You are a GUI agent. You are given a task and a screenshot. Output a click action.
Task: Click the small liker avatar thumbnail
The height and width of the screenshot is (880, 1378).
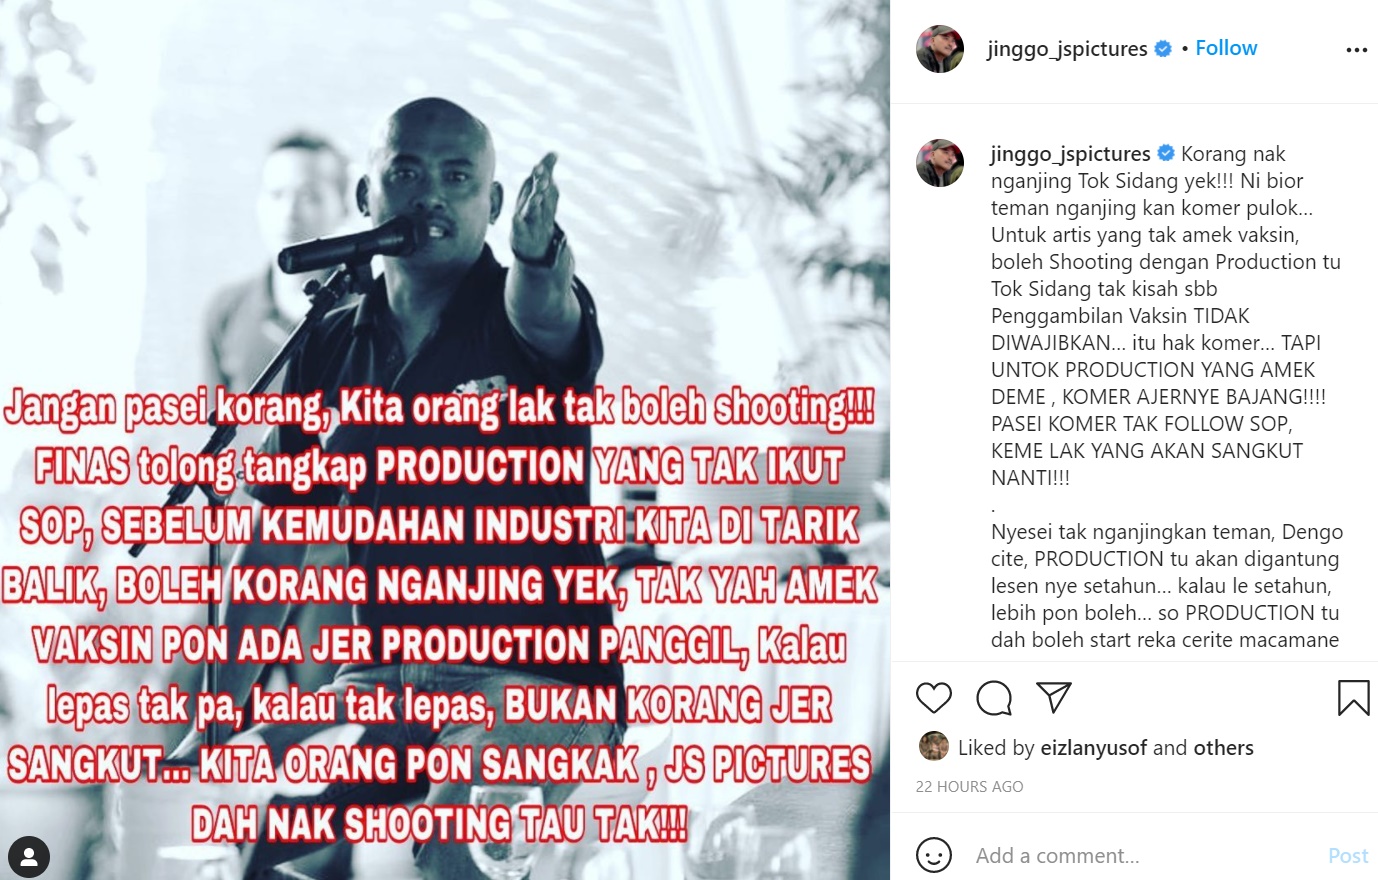933,746
